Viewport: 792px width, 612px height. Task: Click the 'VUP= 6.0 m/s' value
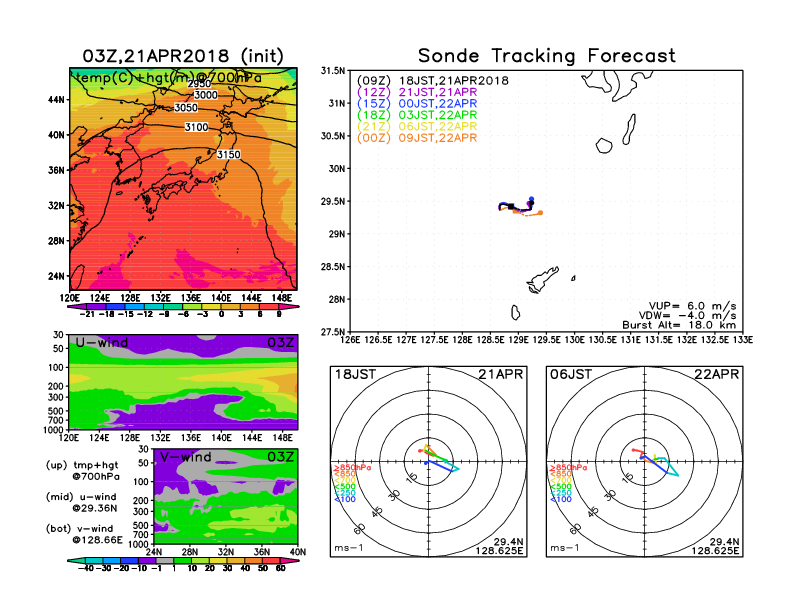coord(692,306)
